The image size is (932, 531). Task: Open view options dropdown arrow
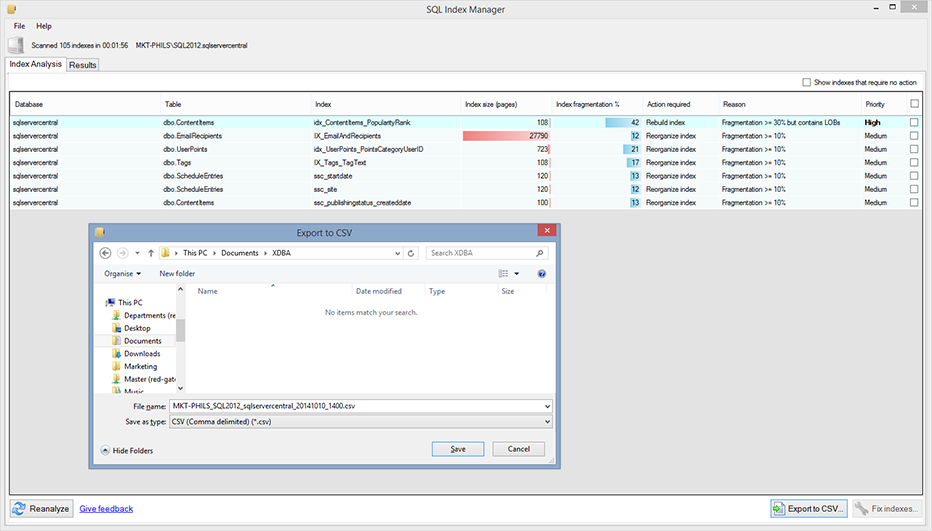(517, 274)
